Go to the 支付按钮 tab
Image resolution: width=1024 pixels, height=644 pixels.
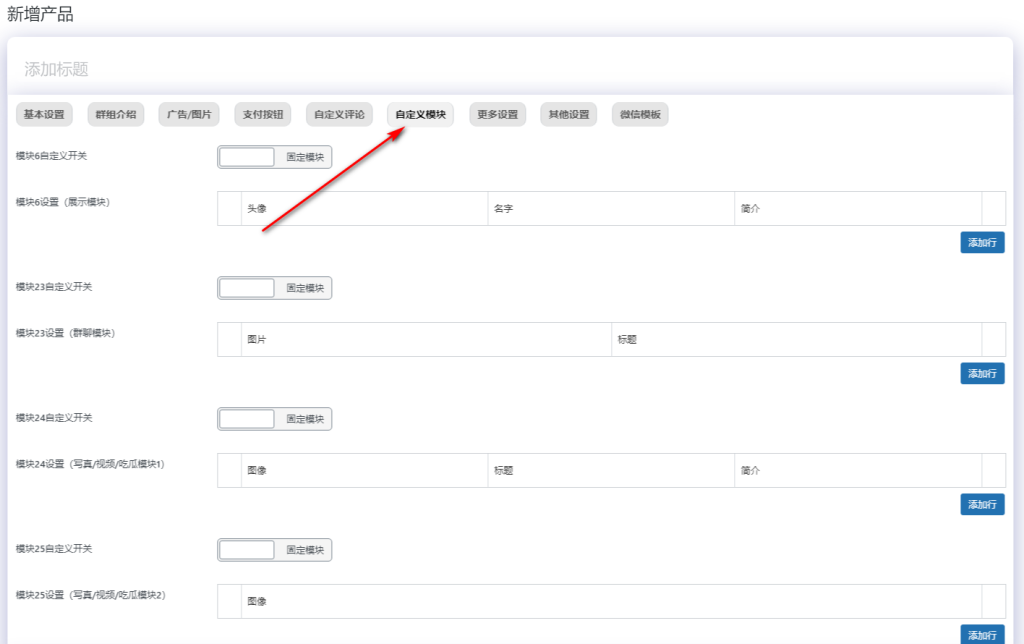(263, 115)
